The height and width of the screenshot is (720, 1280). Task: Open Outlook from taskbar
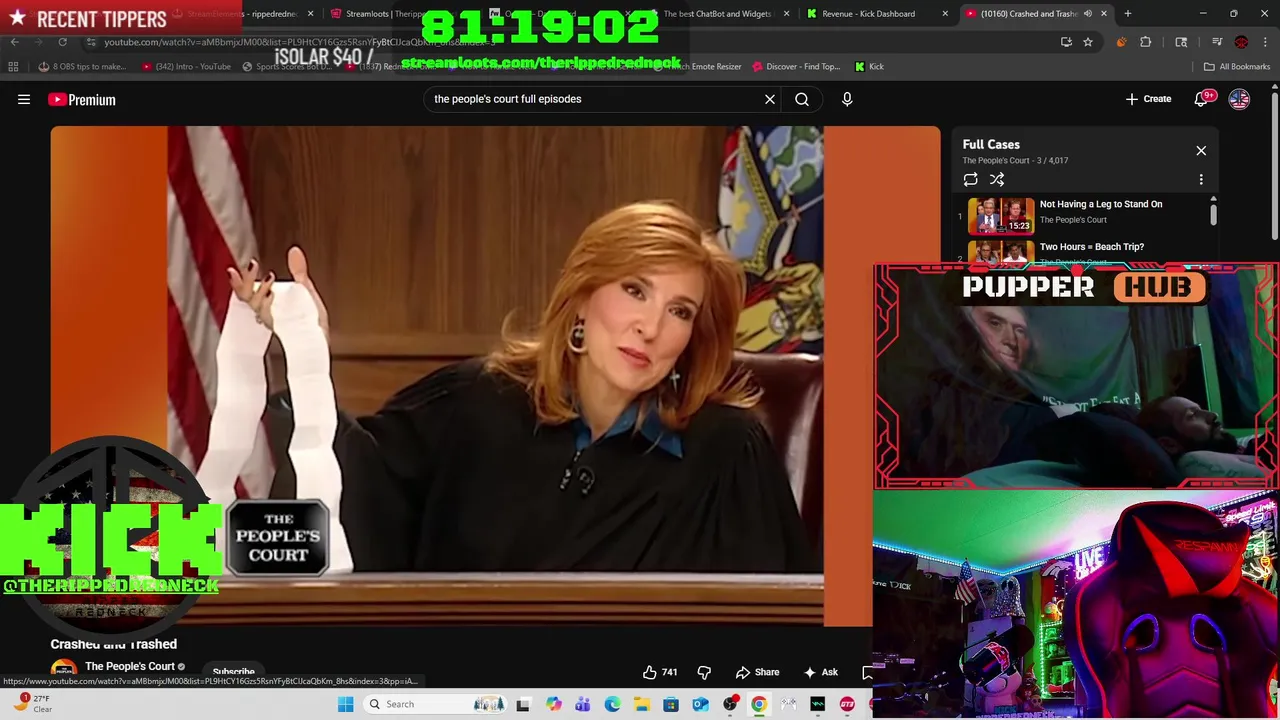tap(700, 704)
